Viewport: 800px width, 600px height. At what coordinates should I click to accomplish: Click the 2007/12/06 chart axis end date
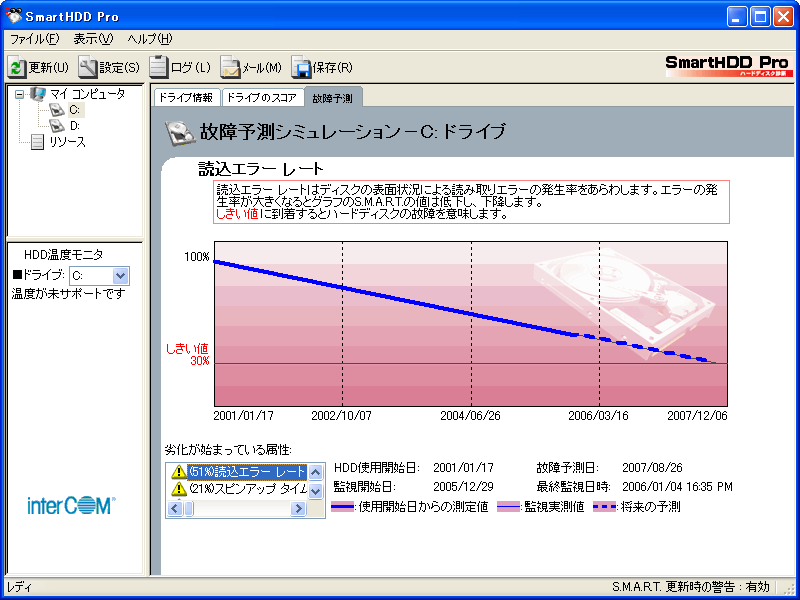[x=697, y=416]
